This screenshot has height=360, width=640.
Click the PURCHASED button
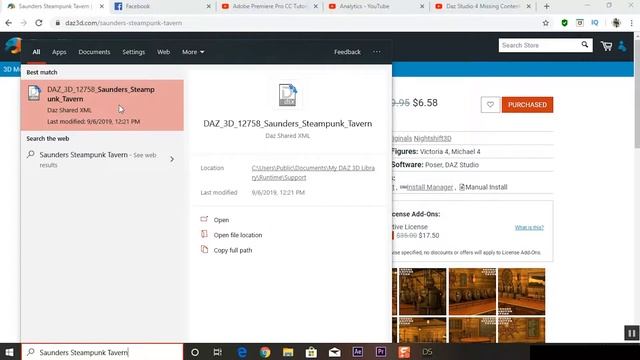[x=527, y=105]
